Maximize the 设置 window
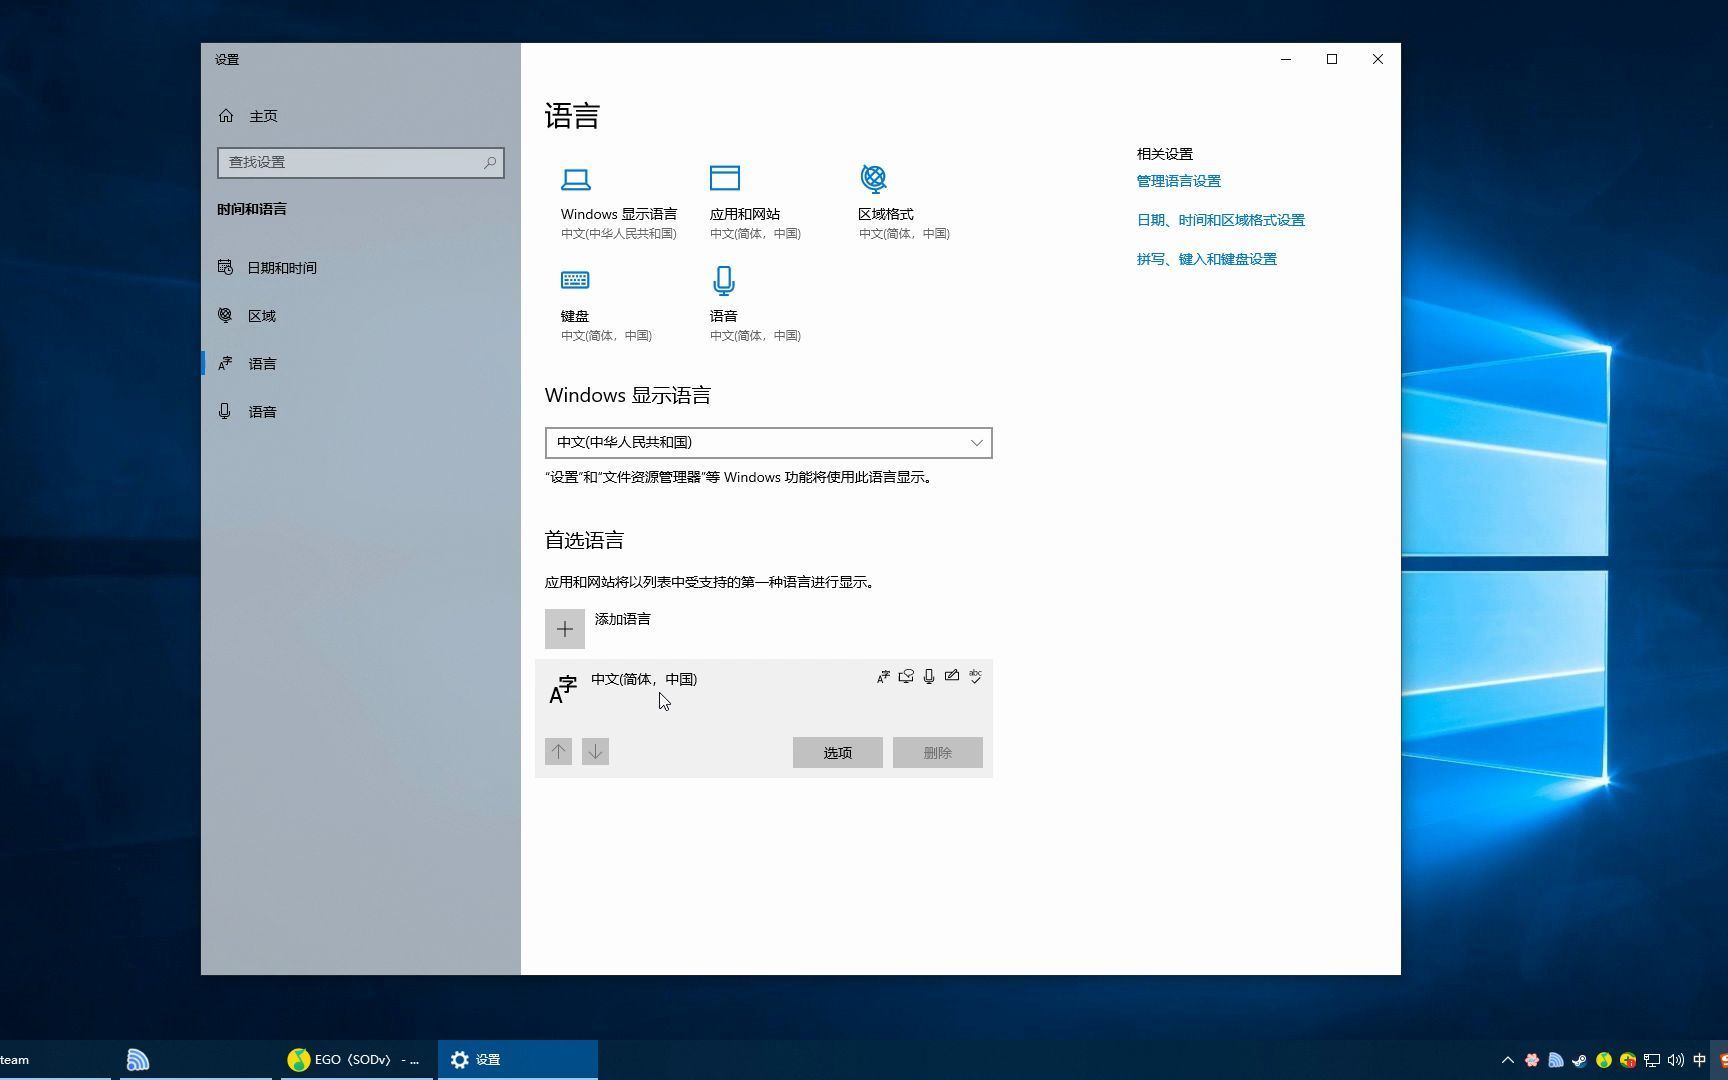The width and height of the screenshot is (1728, 1080). [1332, 59]
